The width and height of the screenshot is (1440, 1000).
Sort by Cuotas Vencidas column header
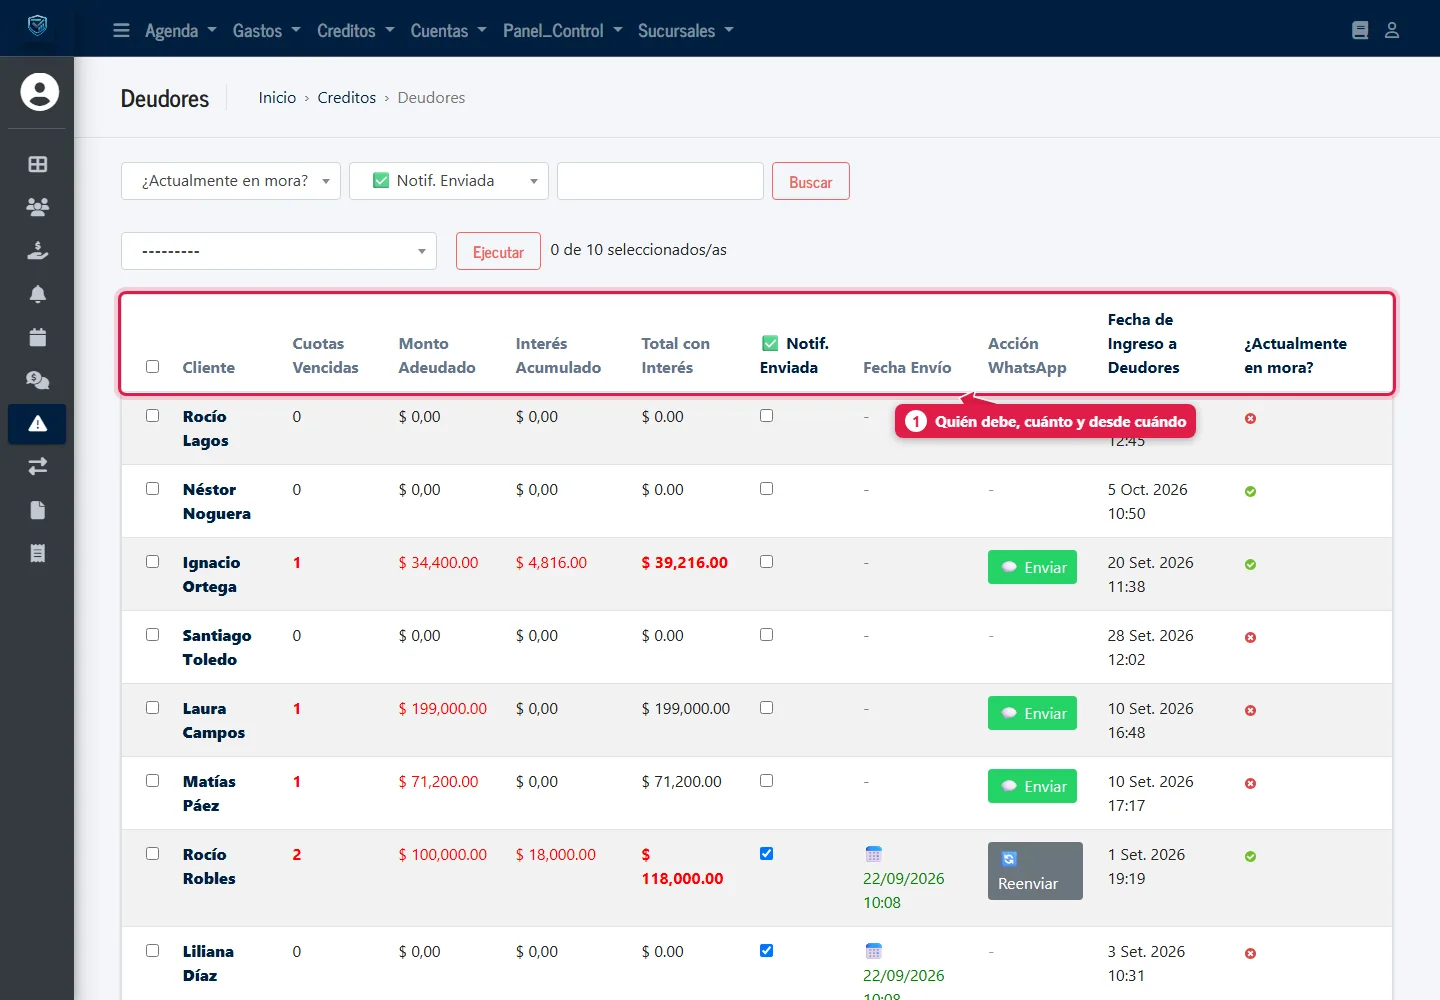325,356
